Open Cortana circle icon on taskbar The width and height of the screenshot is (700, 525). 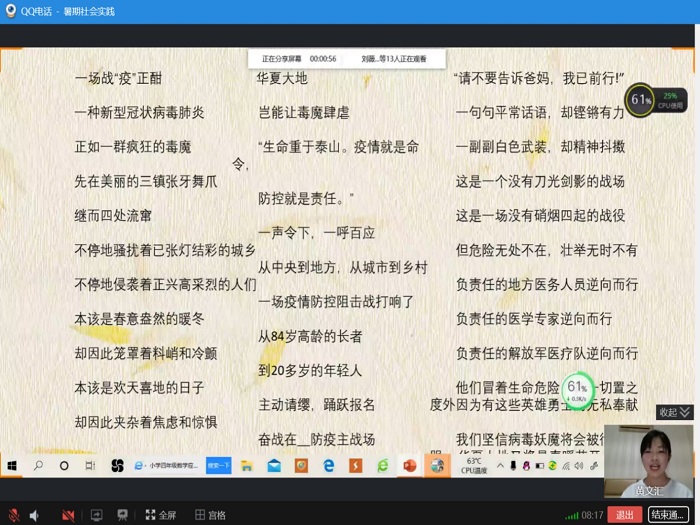(x=64, y=466)
